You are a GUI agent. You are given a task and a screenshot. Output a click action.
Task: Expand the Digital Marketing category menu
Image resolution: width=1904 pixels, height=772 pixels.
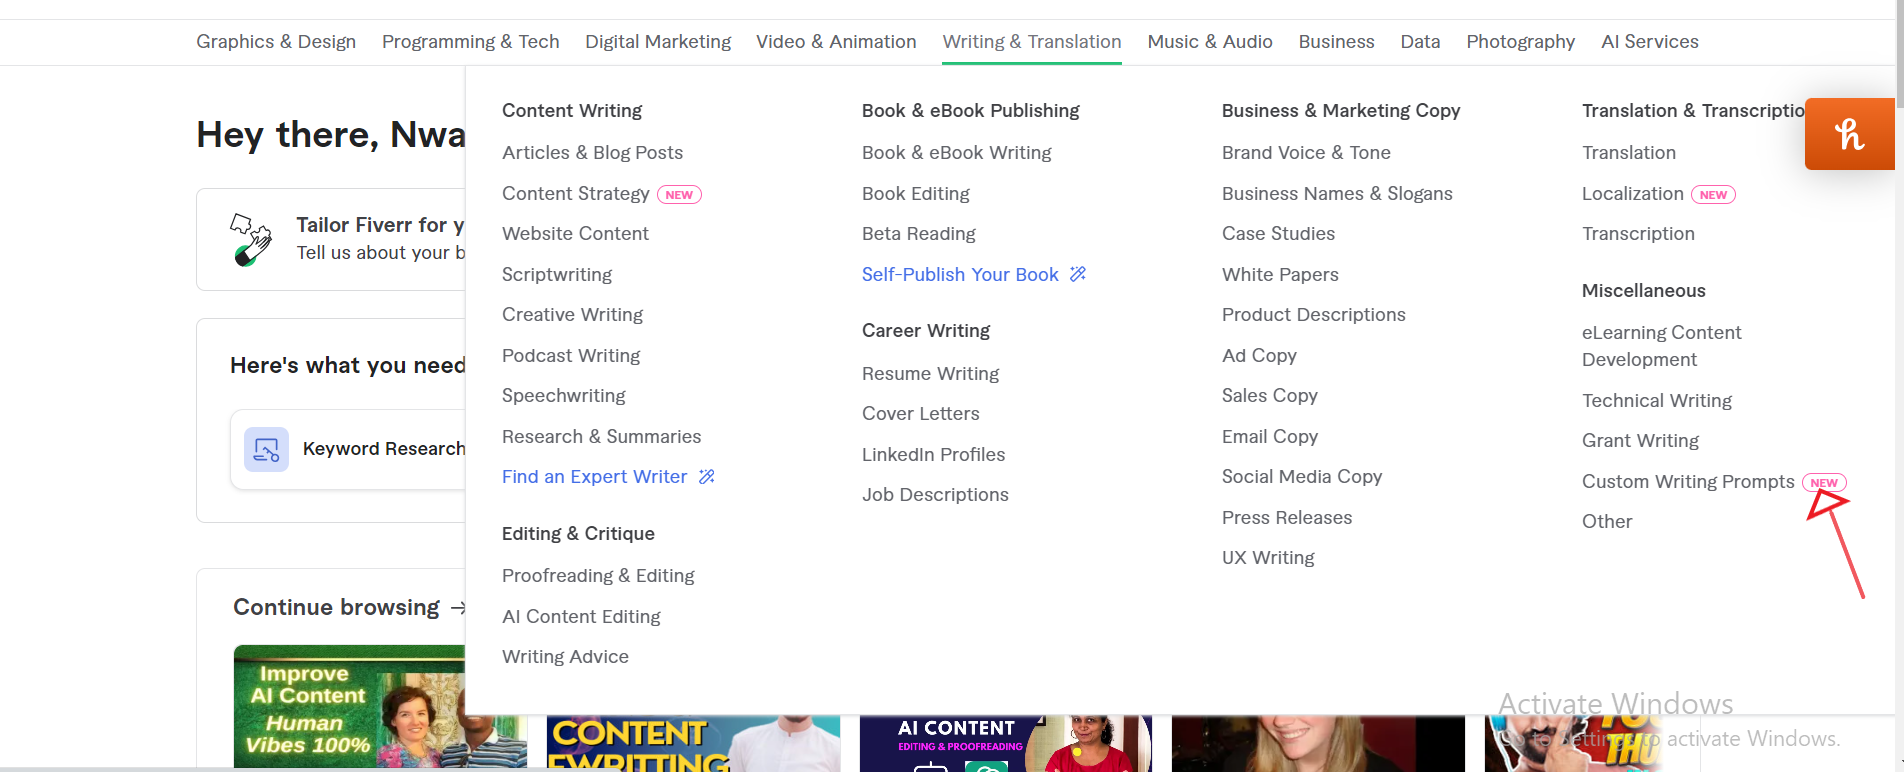pos(658,42)
